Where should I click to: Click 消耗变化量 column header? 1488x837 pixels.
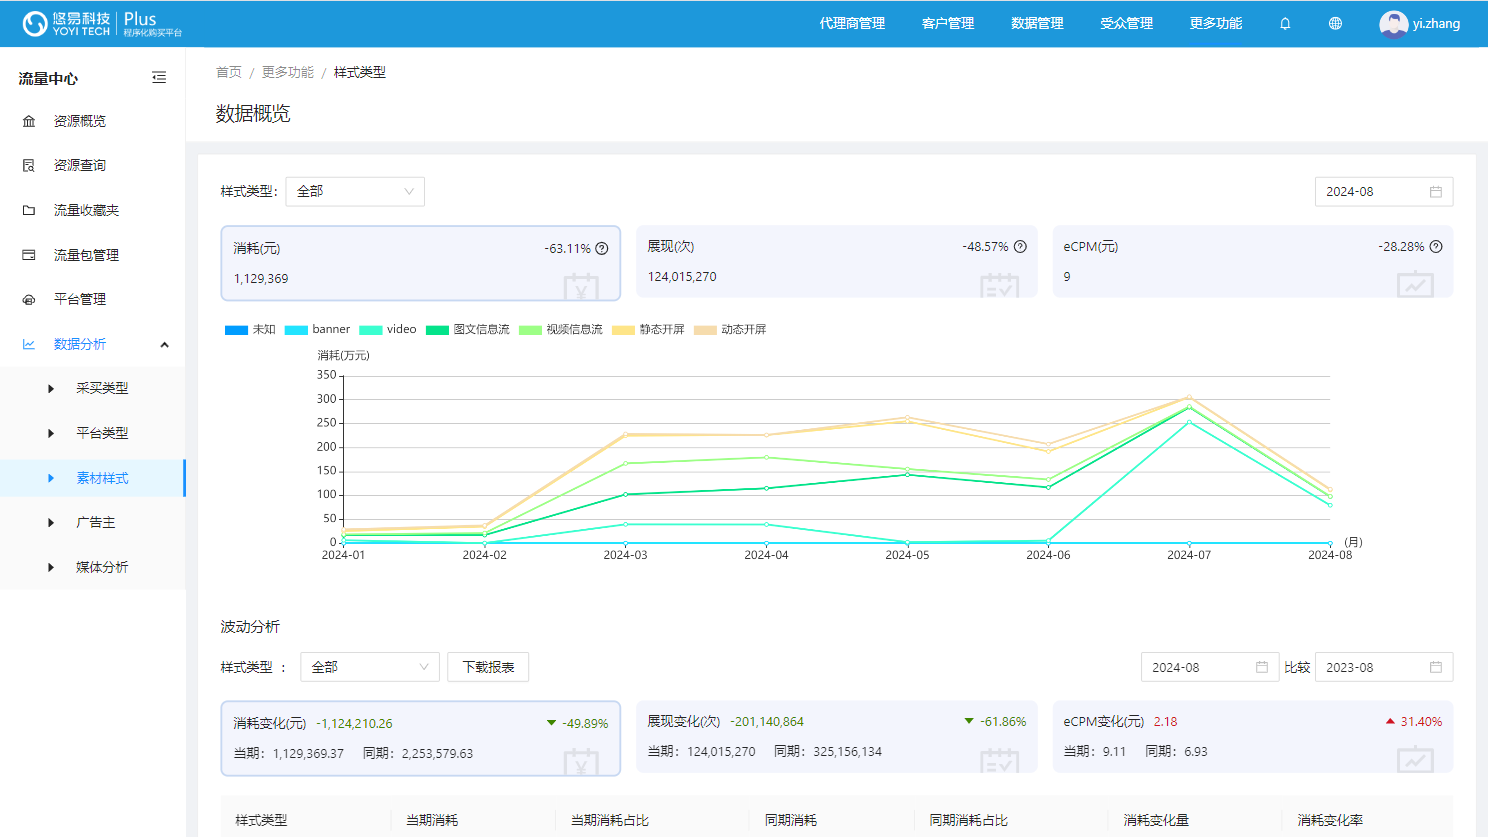click(1156, 821)
